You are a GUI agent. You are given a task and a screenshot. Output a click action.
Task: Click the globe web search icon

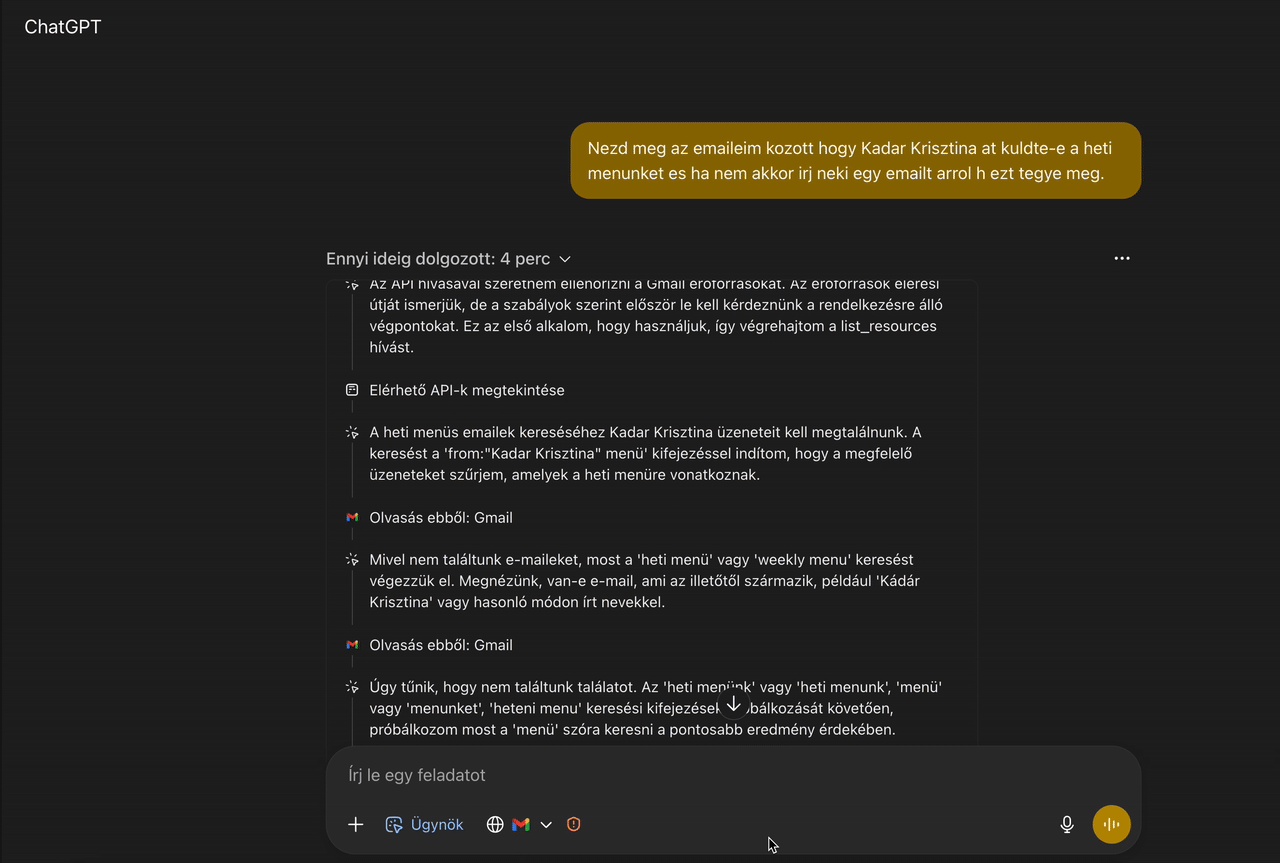pyautogui.click(x=495, y=825)
